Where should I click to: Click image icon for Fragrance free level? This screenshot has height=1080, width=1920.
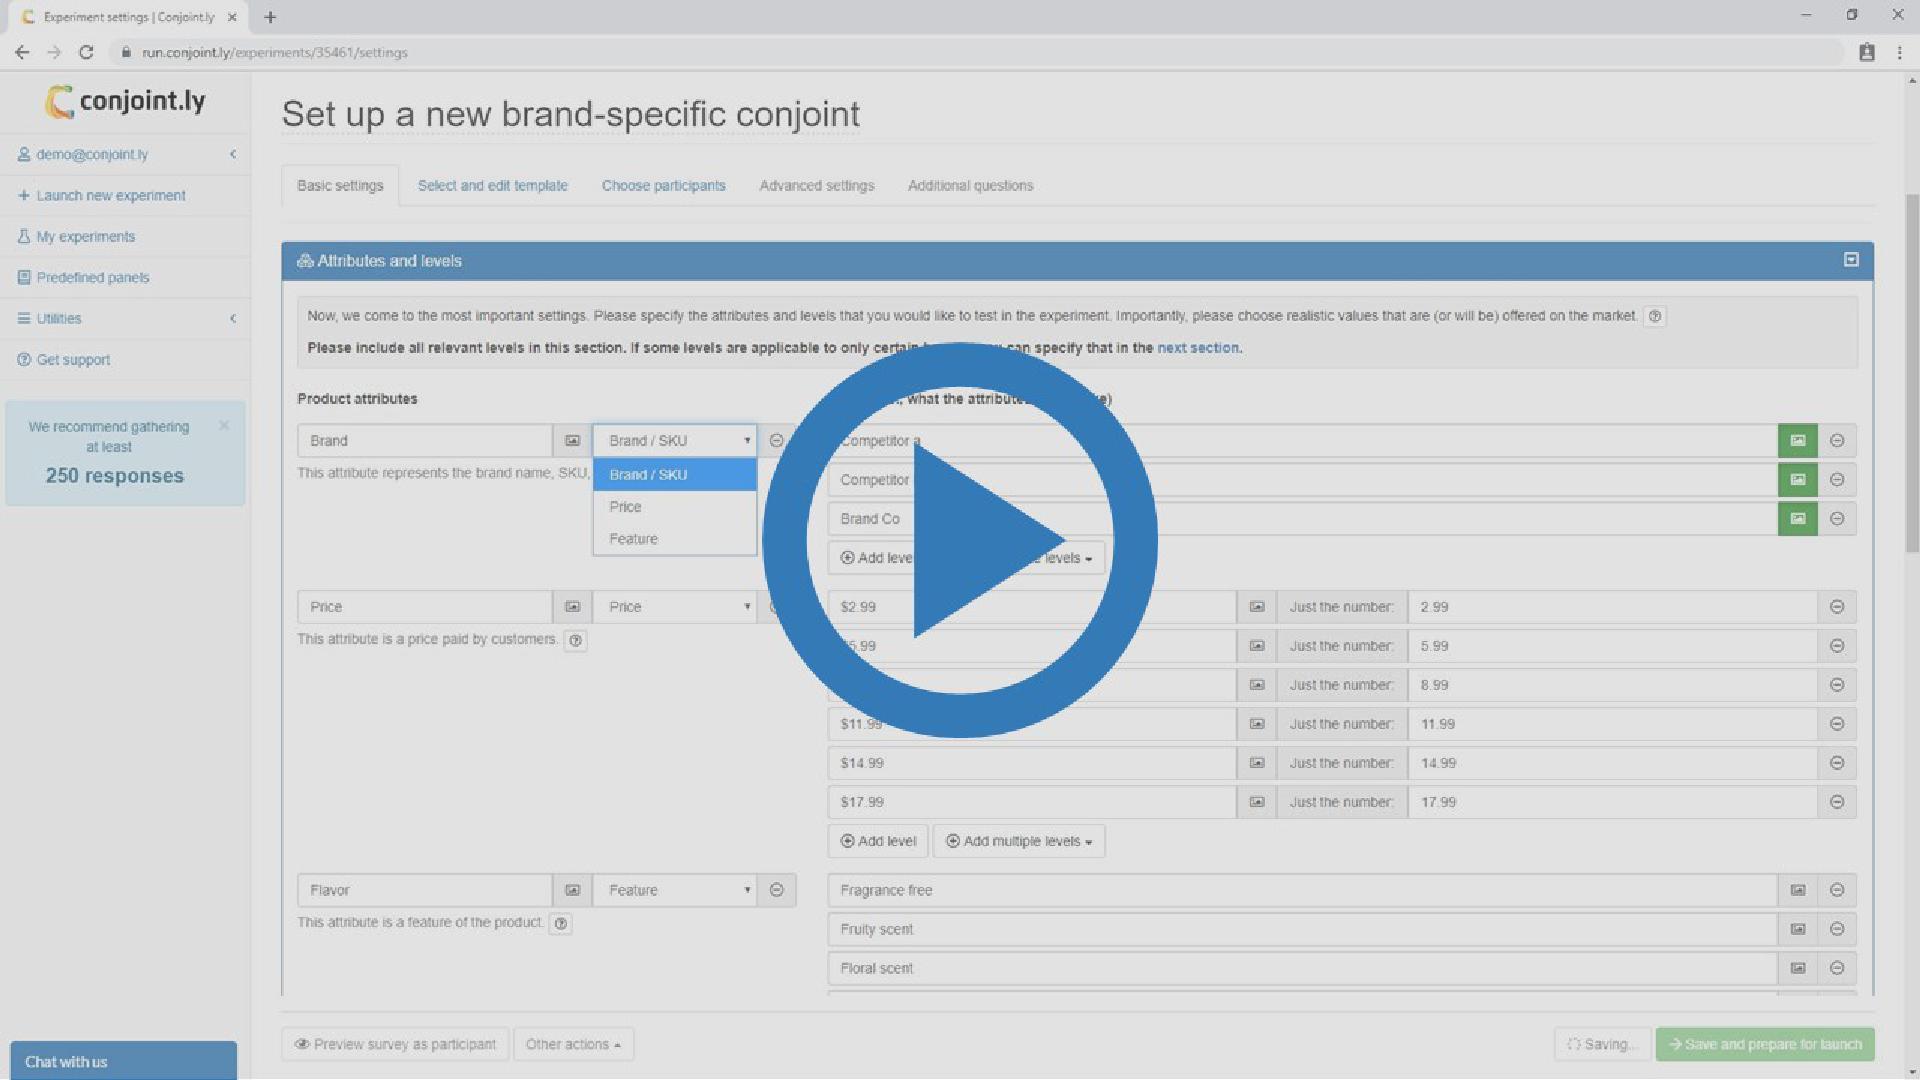coord(1797,890)
